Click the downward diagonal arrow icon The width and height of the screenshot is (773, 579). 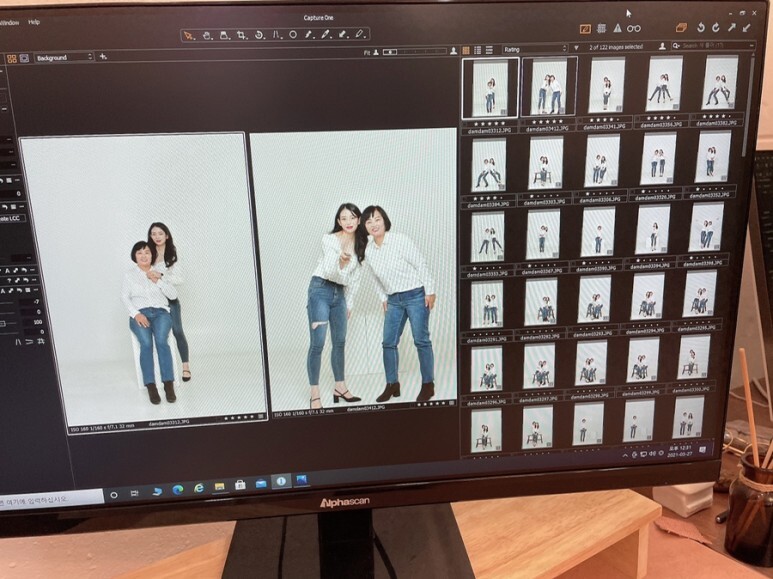click(747, 27)
